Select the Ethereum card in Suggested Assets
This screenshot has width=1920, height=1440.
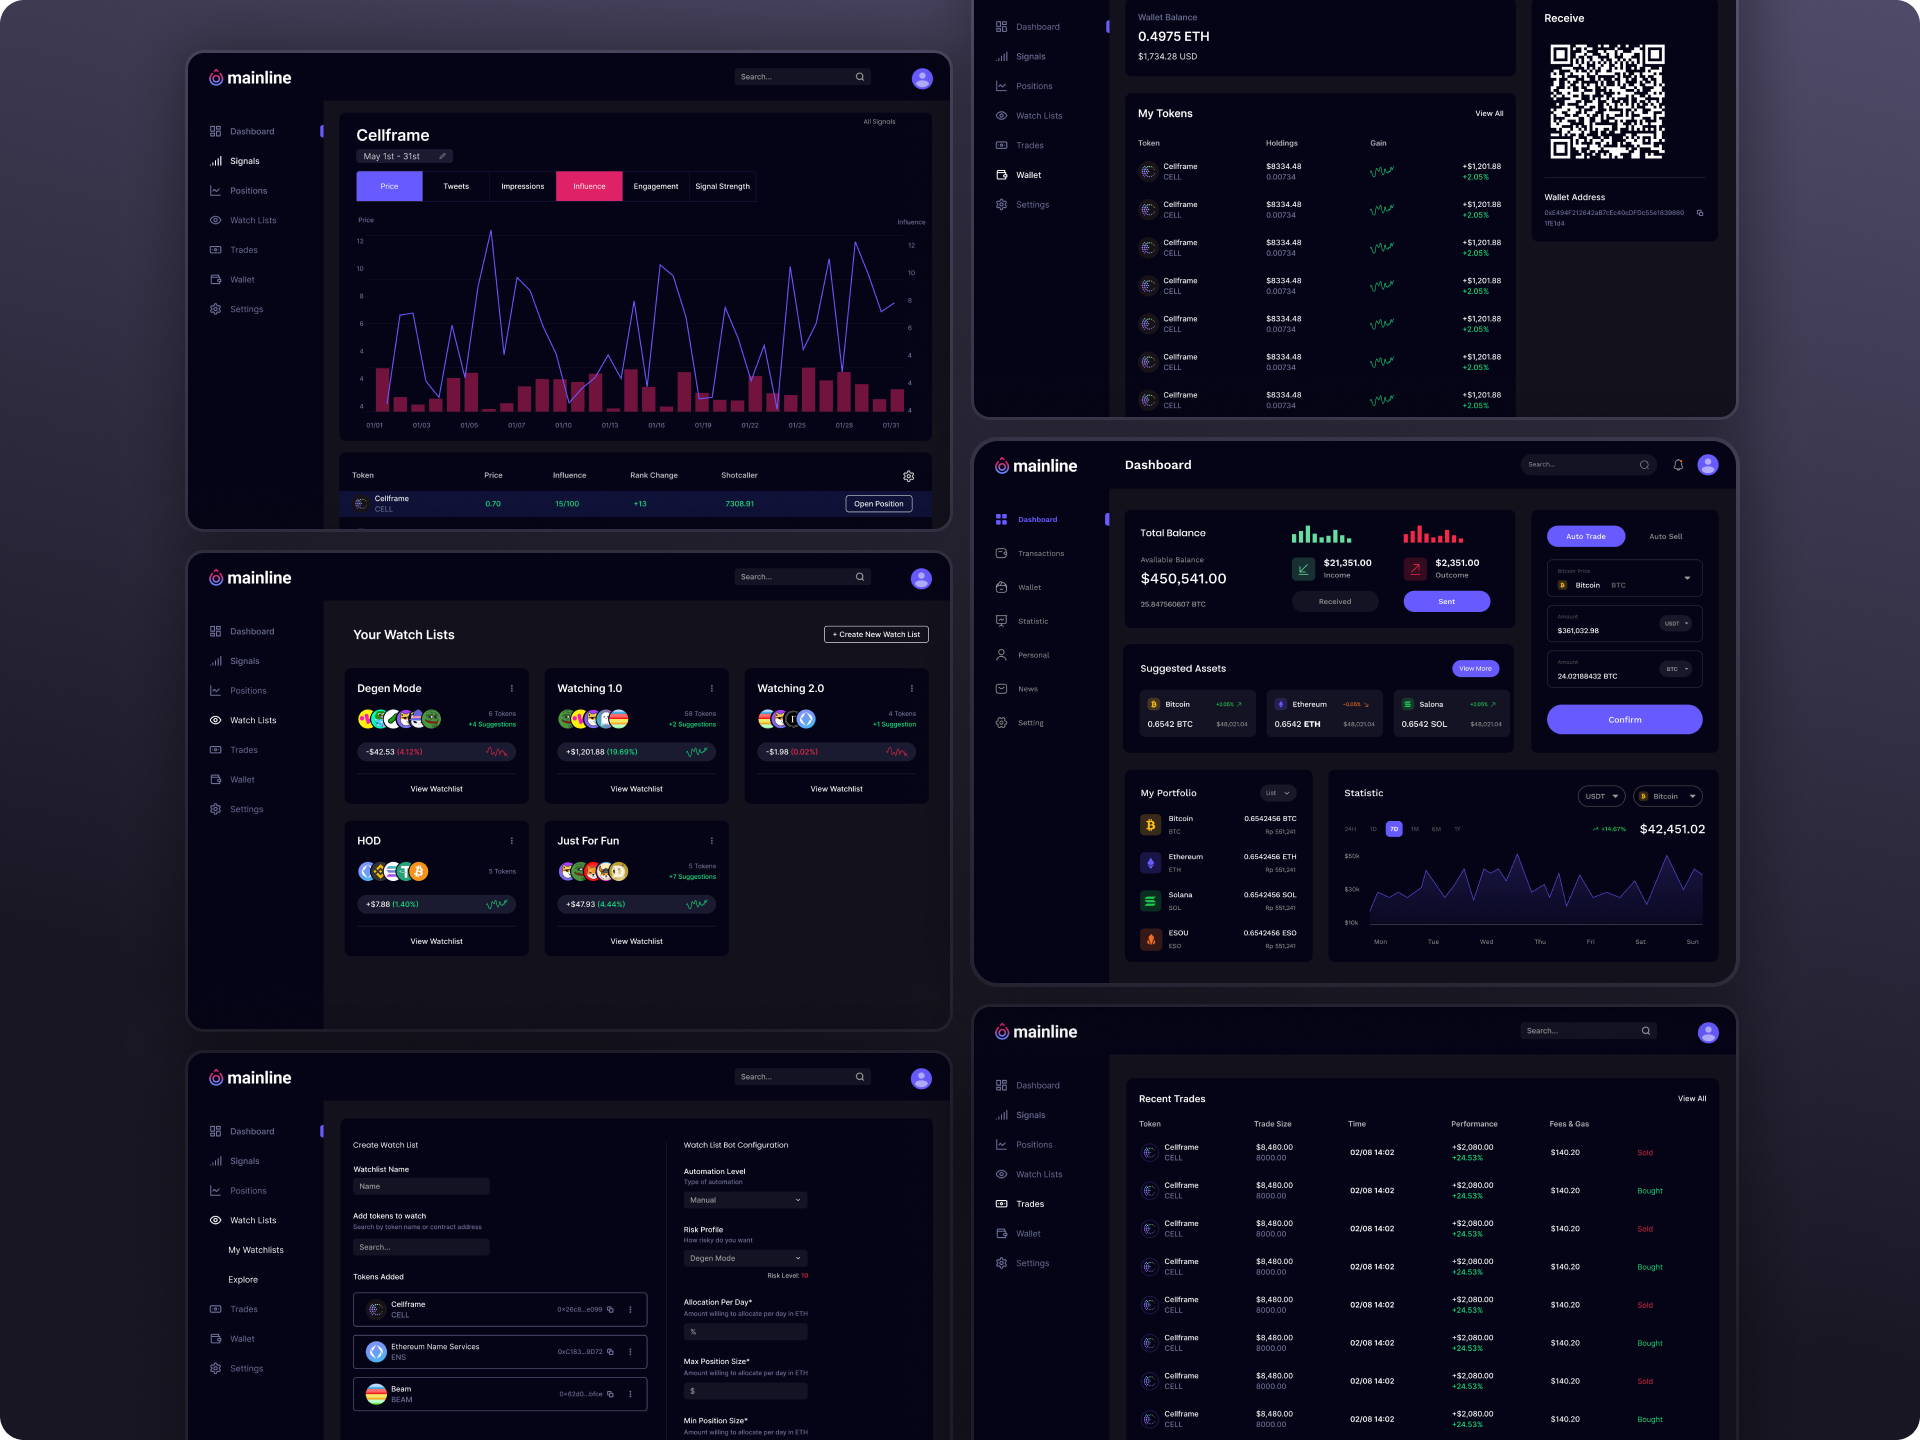[1324, 714]
